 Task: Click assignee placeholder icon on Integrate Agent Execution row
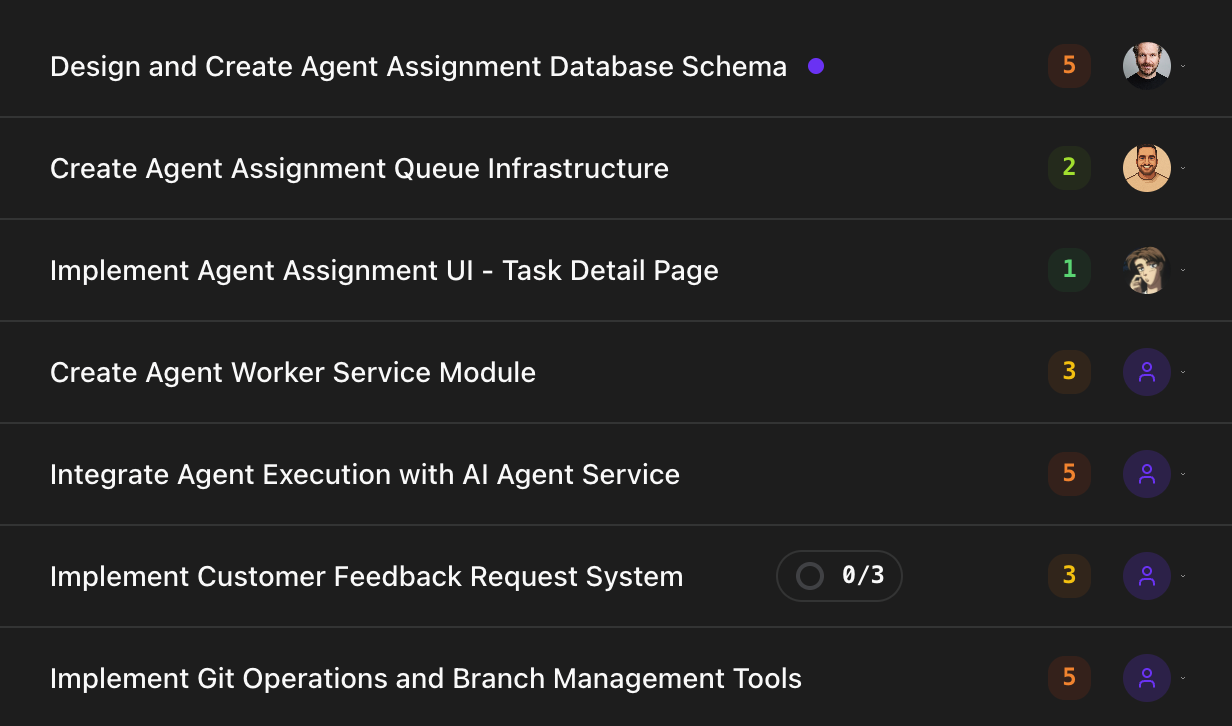click(1146, 474)
